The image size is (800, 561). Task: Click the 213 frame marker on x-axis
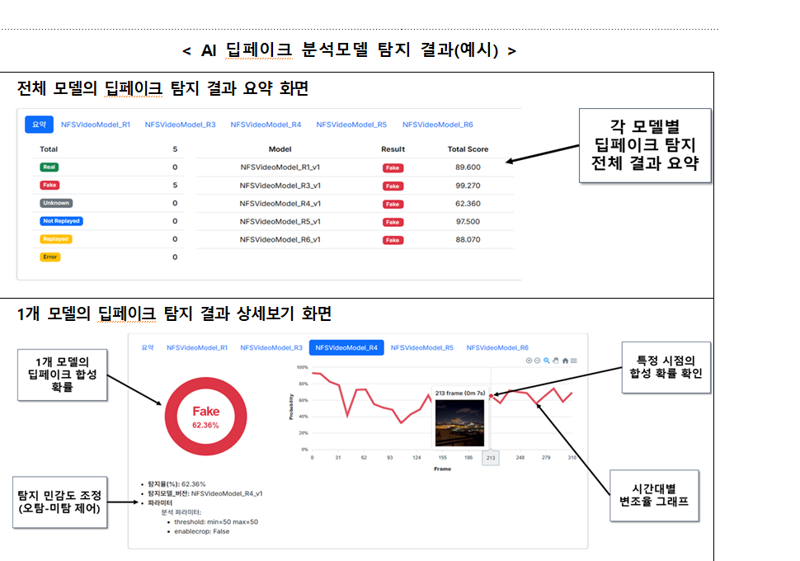pos(490,457)
